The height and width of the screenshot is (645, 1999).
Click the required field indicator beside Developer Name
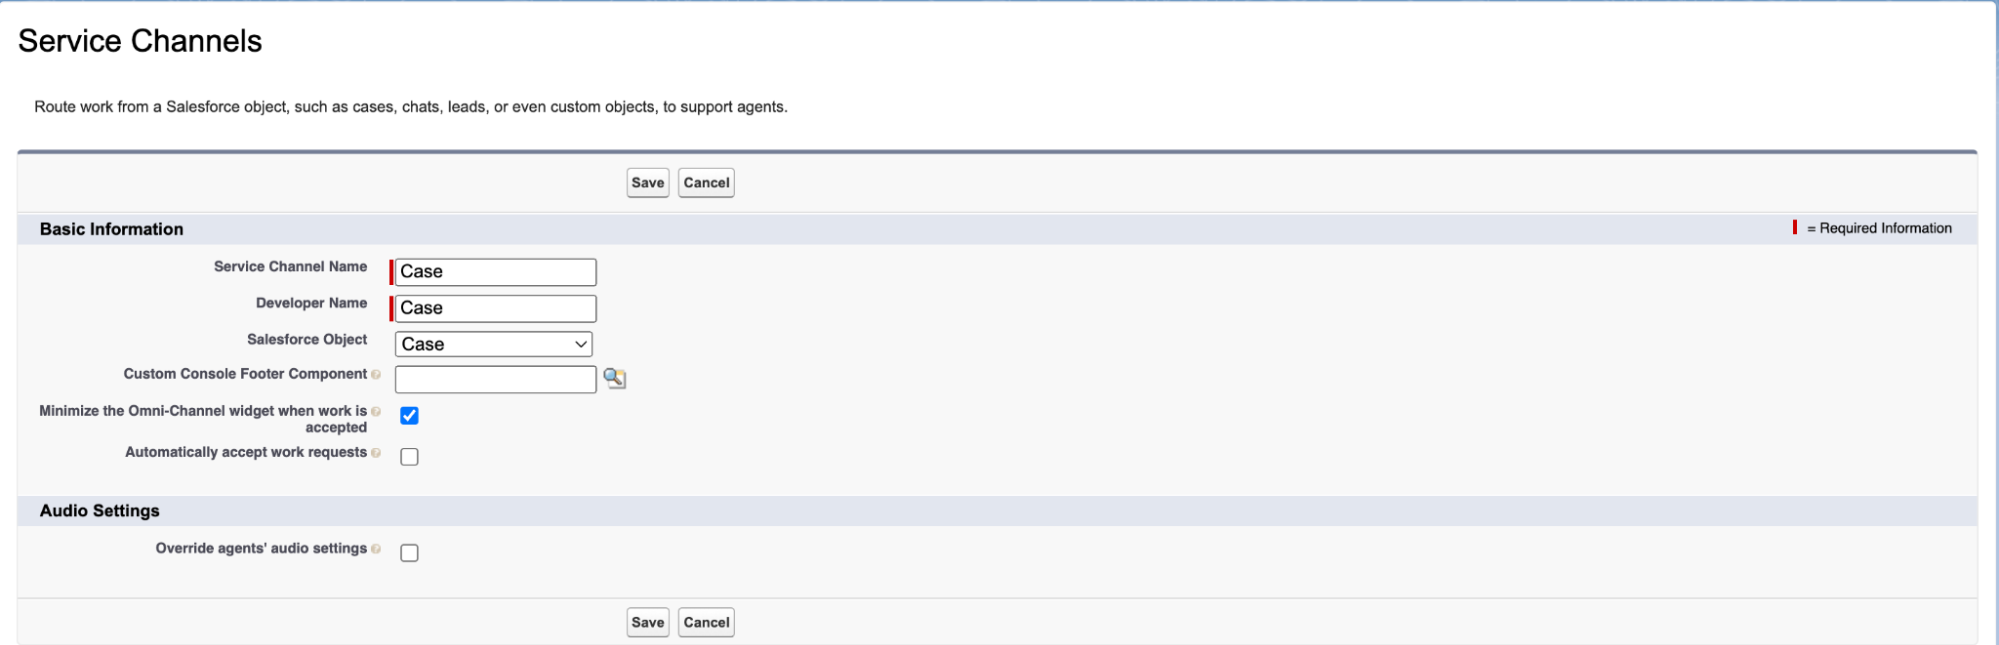coord(390,308)
